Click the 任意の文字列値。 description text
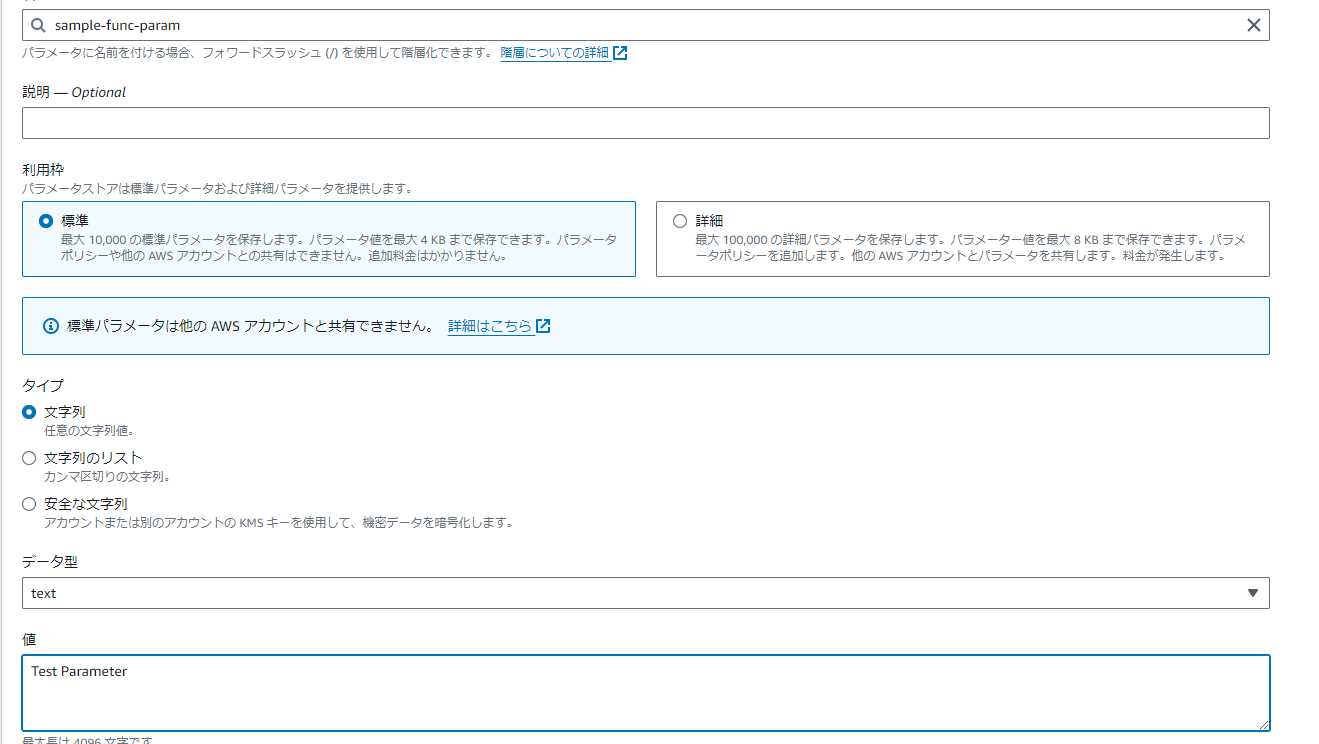Image resolution: width=1319 pixels, height=744 pixels. 90,431
